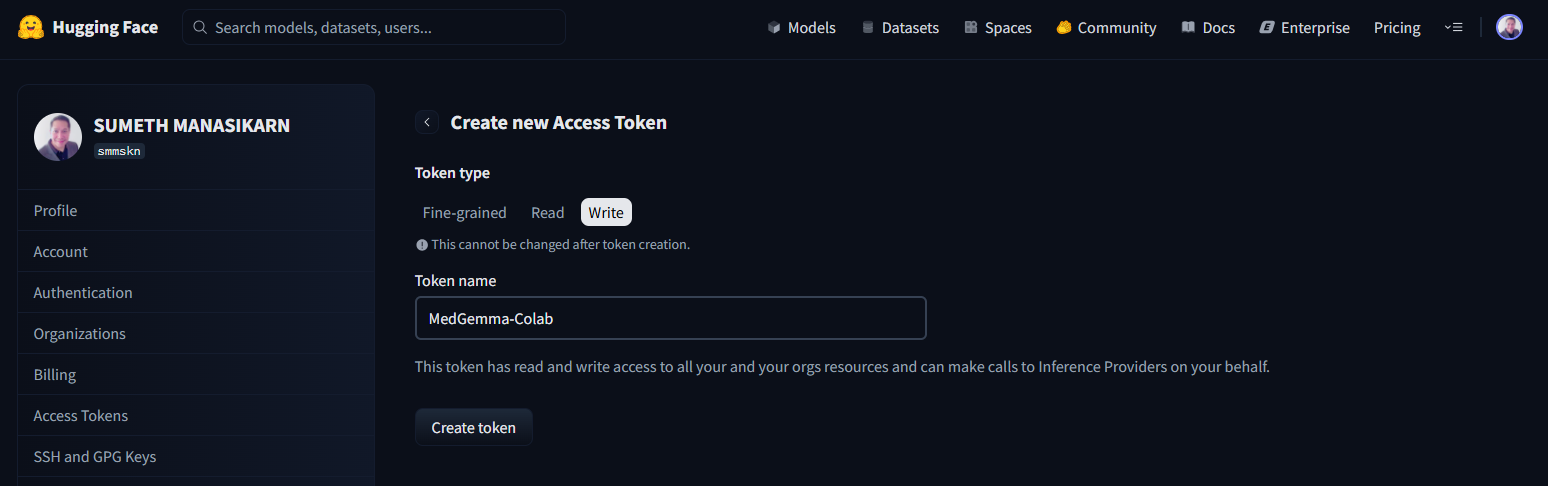Go to the Datasets page

[899, 28]
